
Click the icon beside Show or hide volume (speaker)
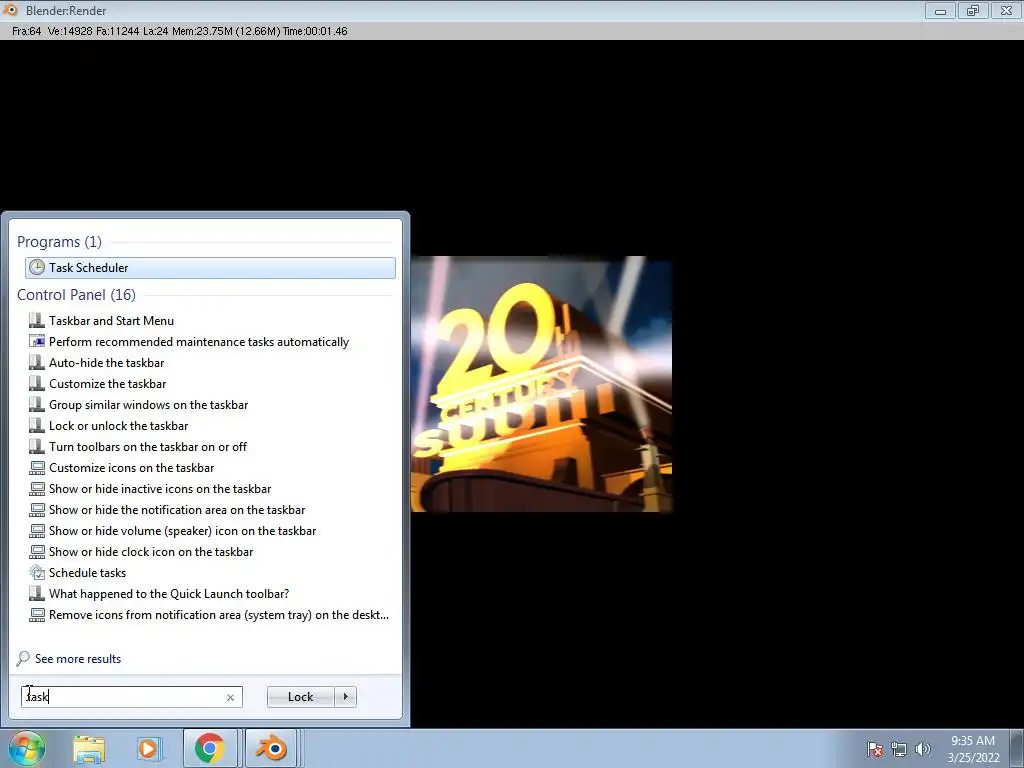pyautogui.click(x=37, y=530)
